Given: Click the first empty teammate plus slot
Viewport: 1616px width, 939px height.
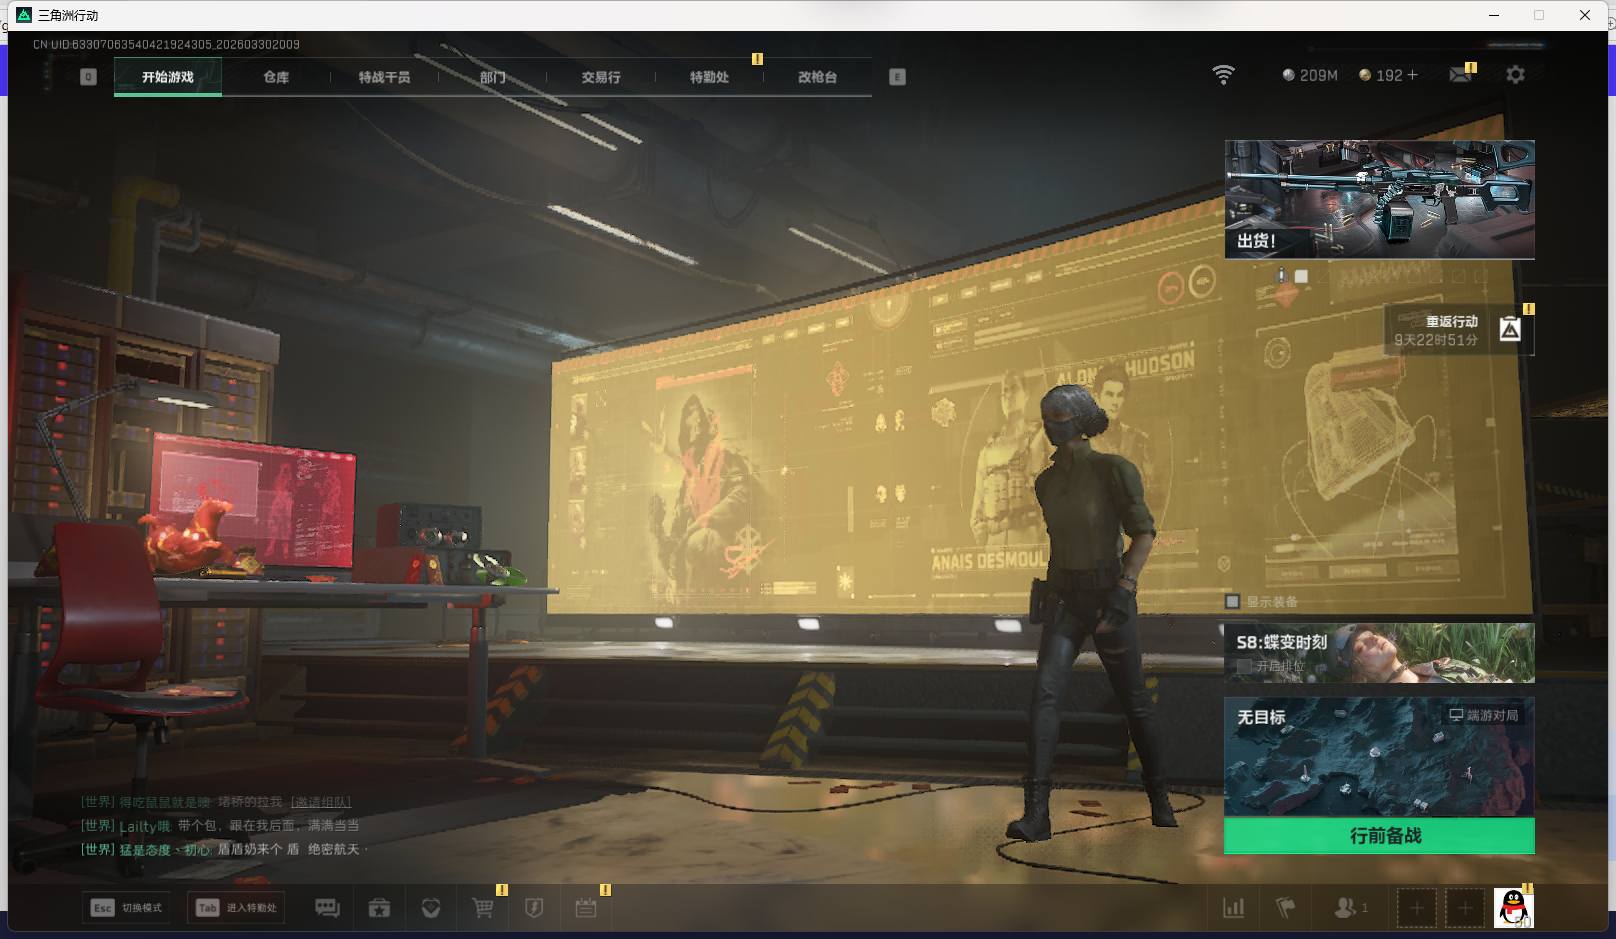Looking at the screenshot, I should 1416,907.
